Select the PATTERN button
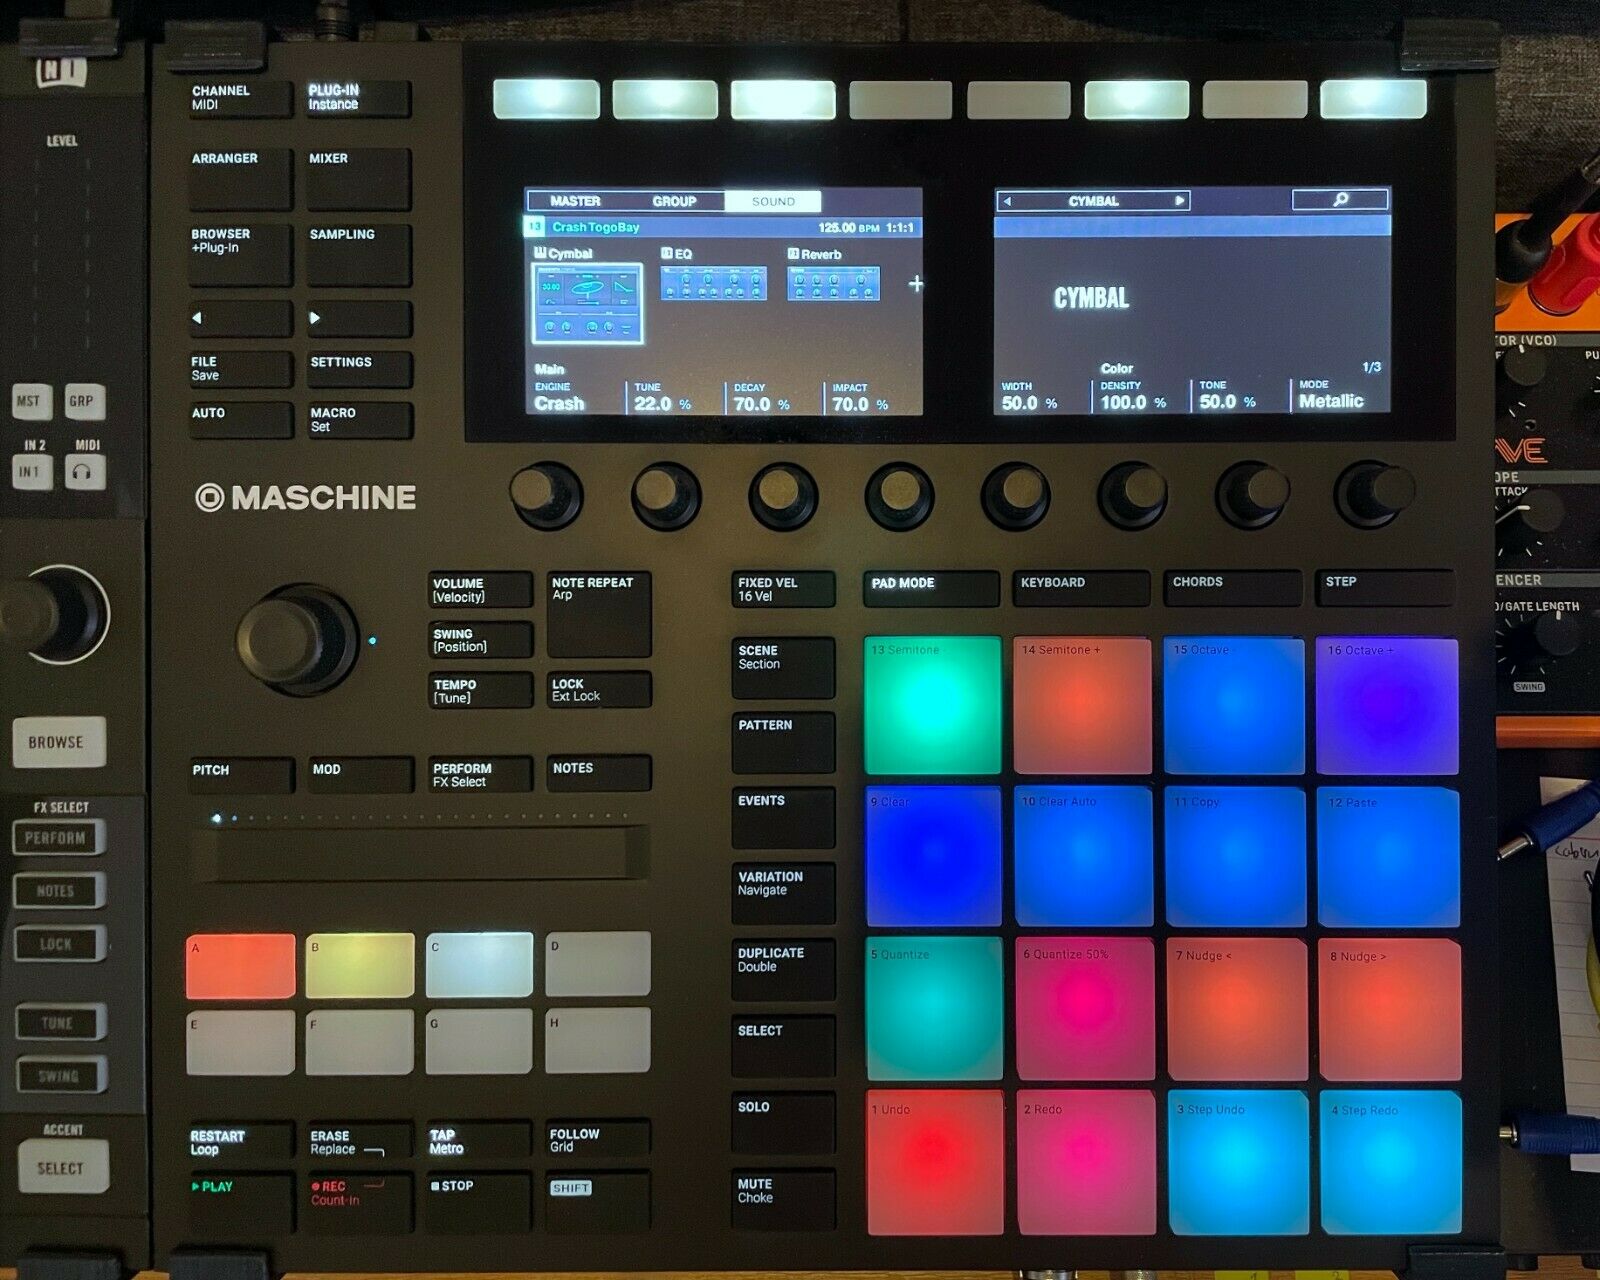Image resolution: width=1600 pixels, height=1280 pixels. click(783, 741)
